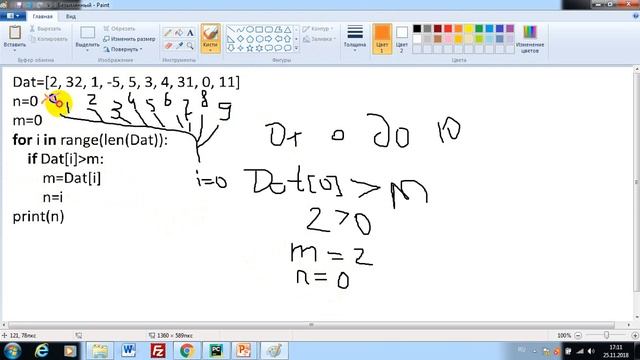Select the Text tool letter A
Image resolution: width=640 pixels, height=360 pixels.
point(190,33)
